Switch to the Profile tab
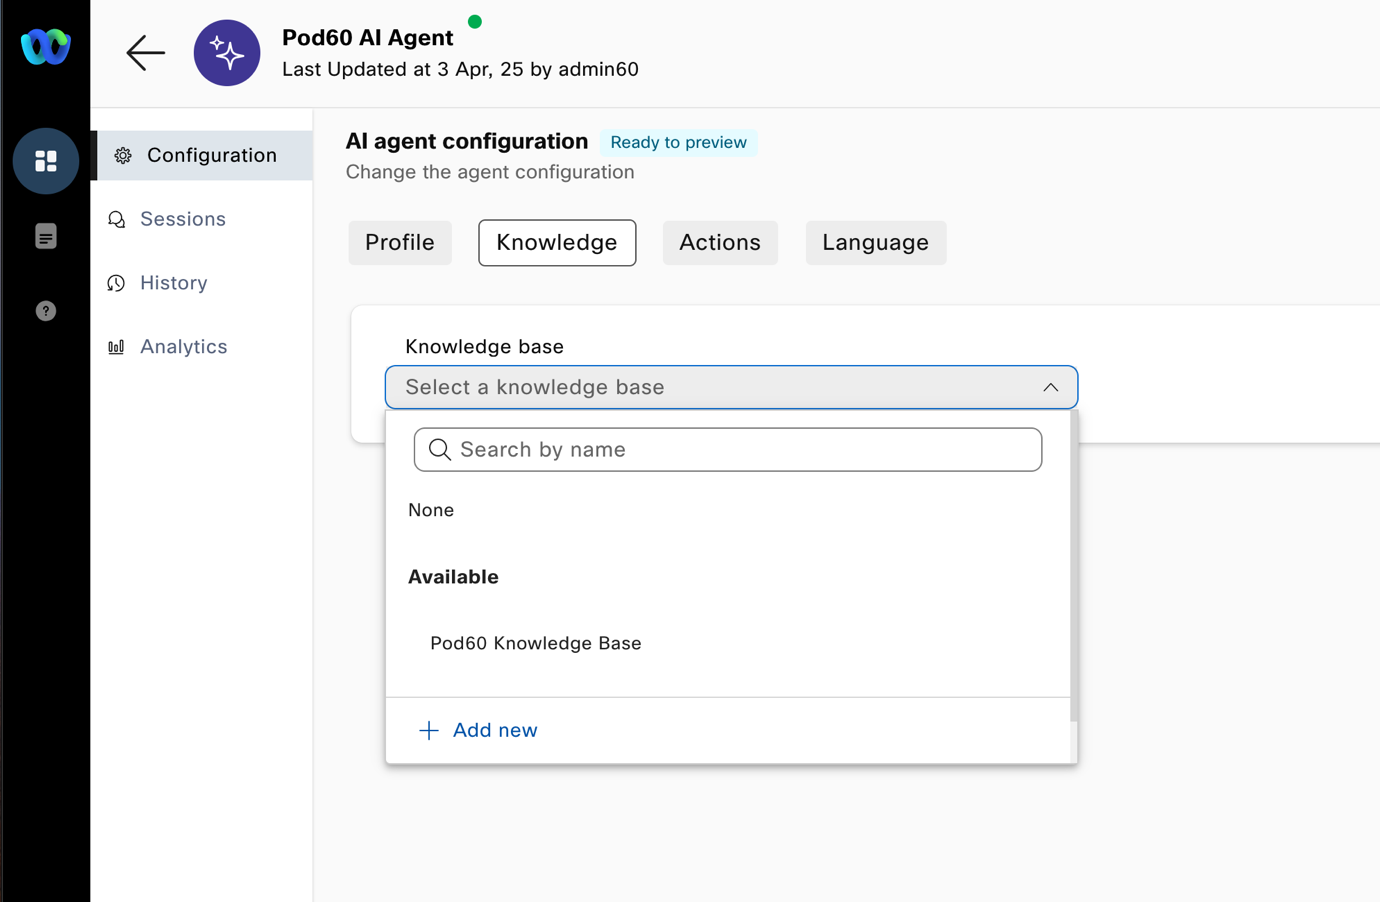1380x902 pixels. pos(400,243)
